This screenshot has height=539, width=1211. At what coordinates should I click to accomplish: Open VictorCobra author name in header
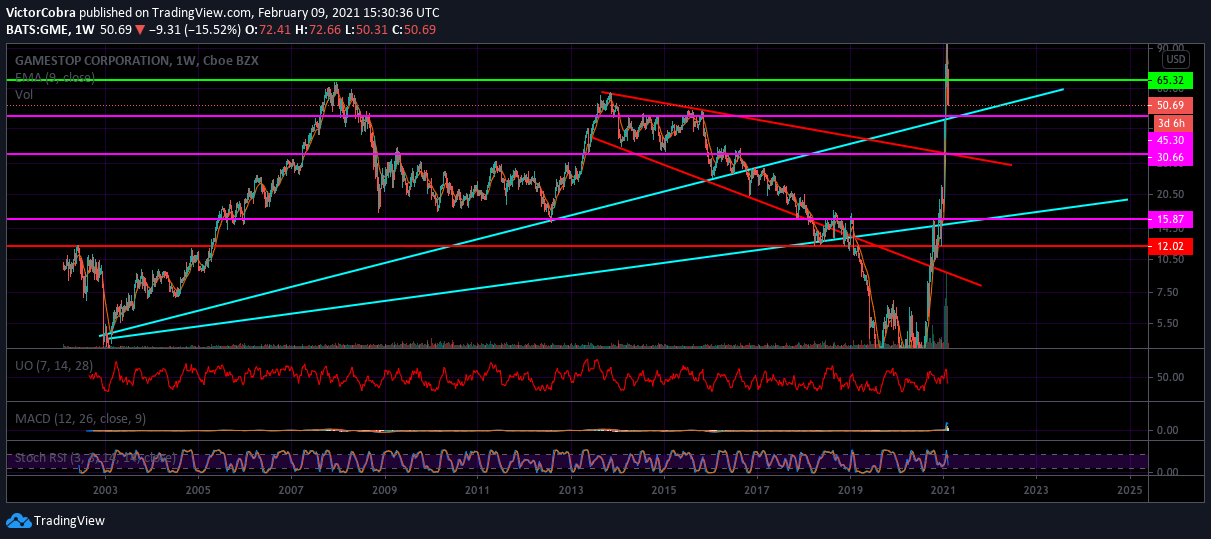pyautogui.click(x=40, y=13)
